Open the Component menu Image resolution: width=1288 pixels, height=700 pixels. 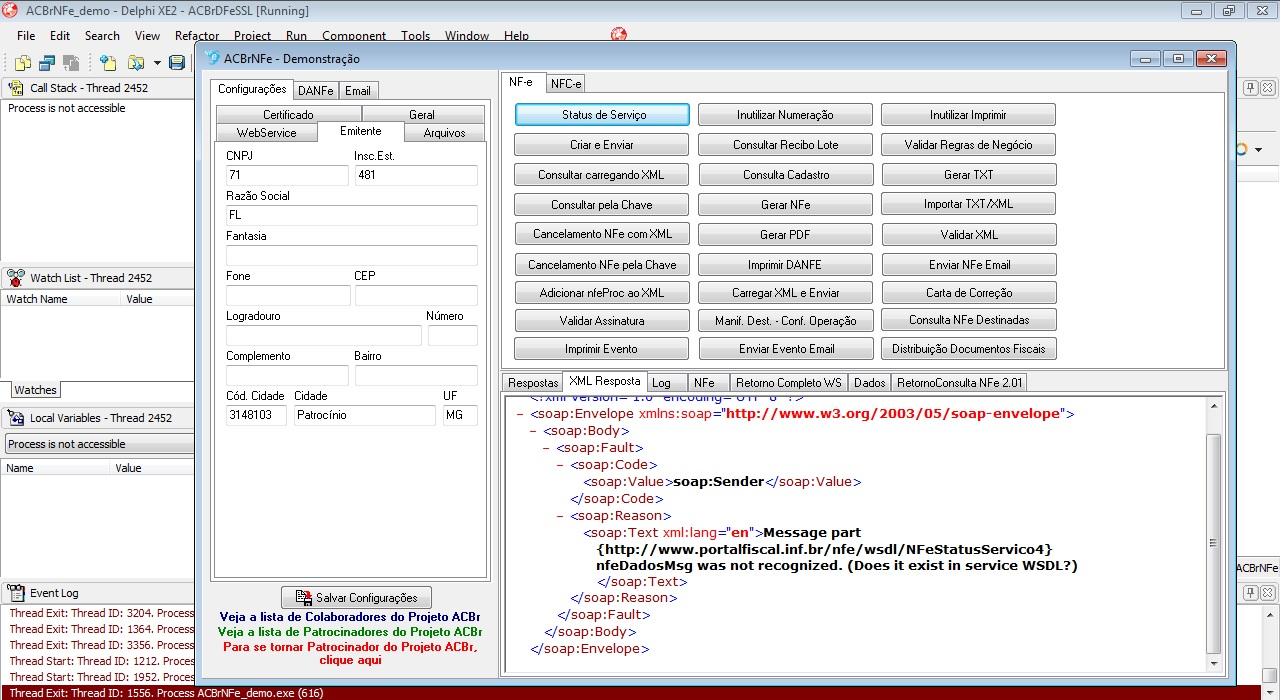point(354,35)
